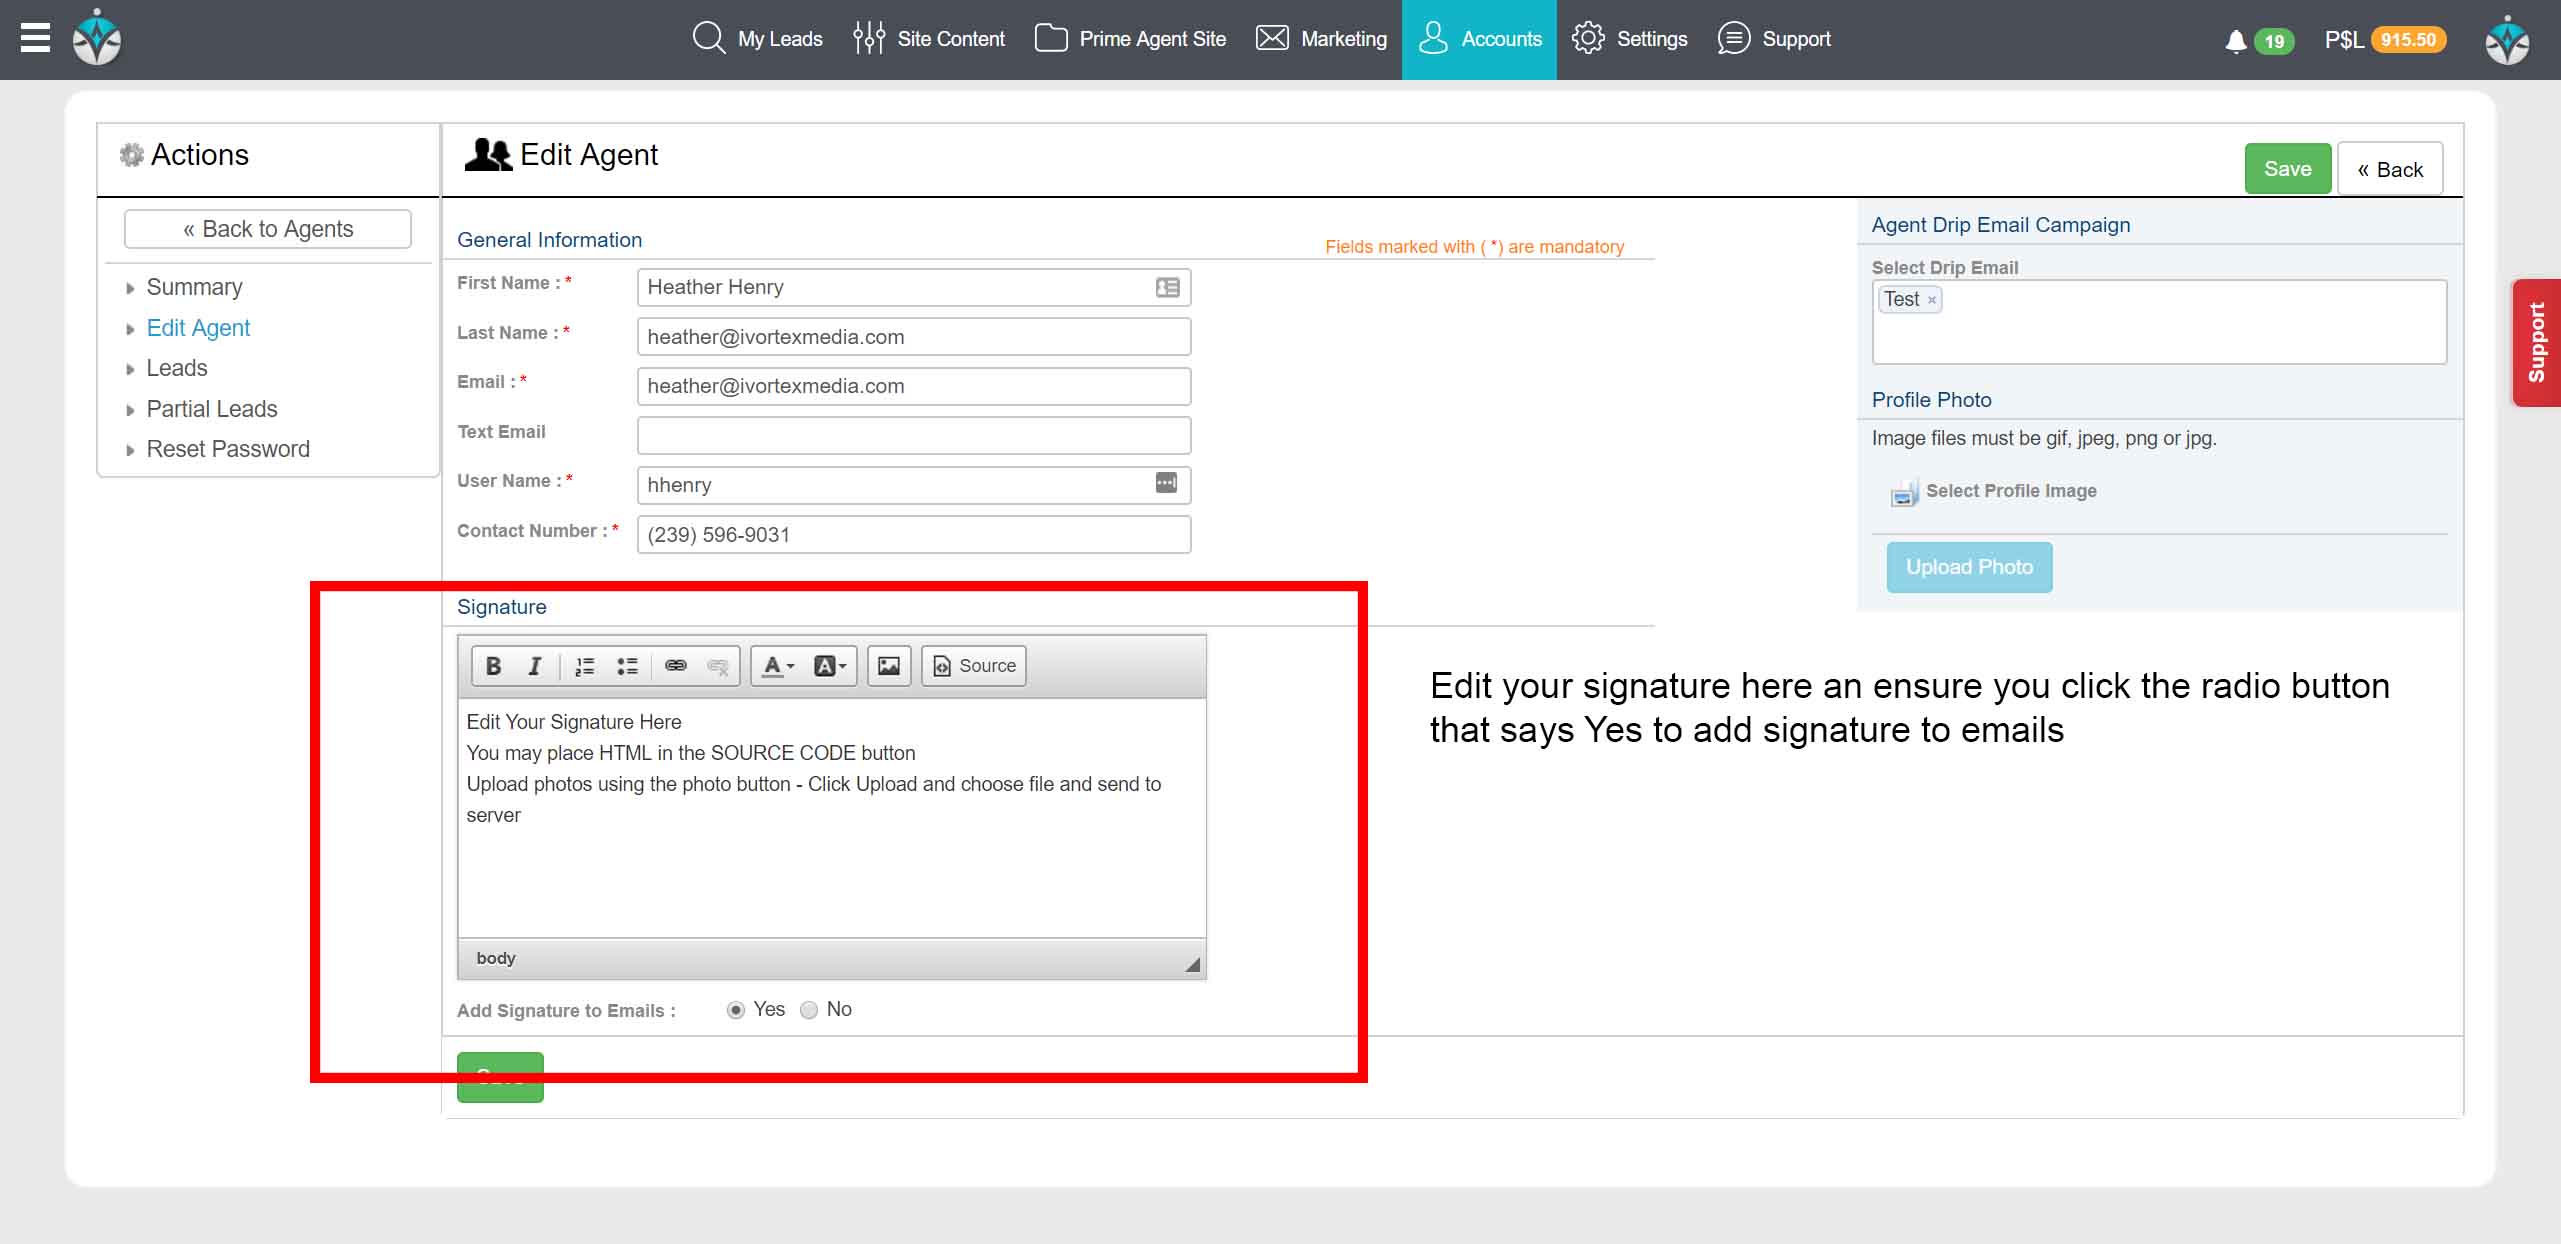Open text color dropdown in editor
Image resolution: width=2561 pixels, height=1244 pixels.
click(778, 666)
